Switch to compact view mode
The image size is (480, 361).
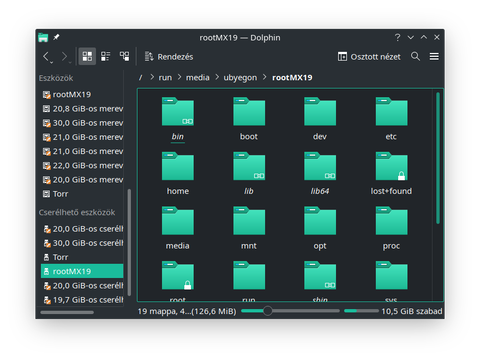tap(106, 56)
